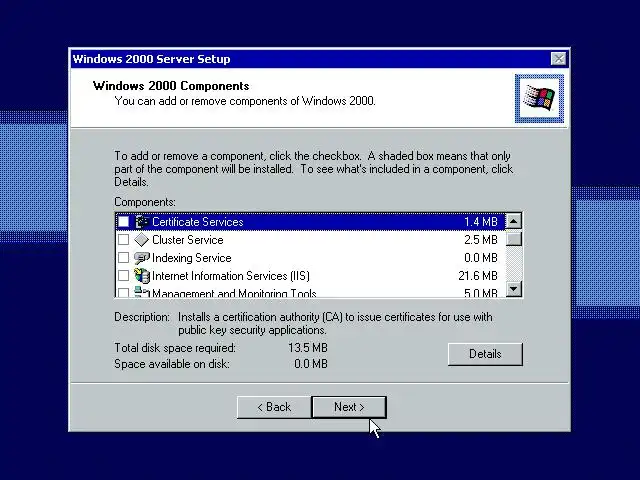Click the Cluster Service diamond icon
640x480 pixels.
pos(141,240)
